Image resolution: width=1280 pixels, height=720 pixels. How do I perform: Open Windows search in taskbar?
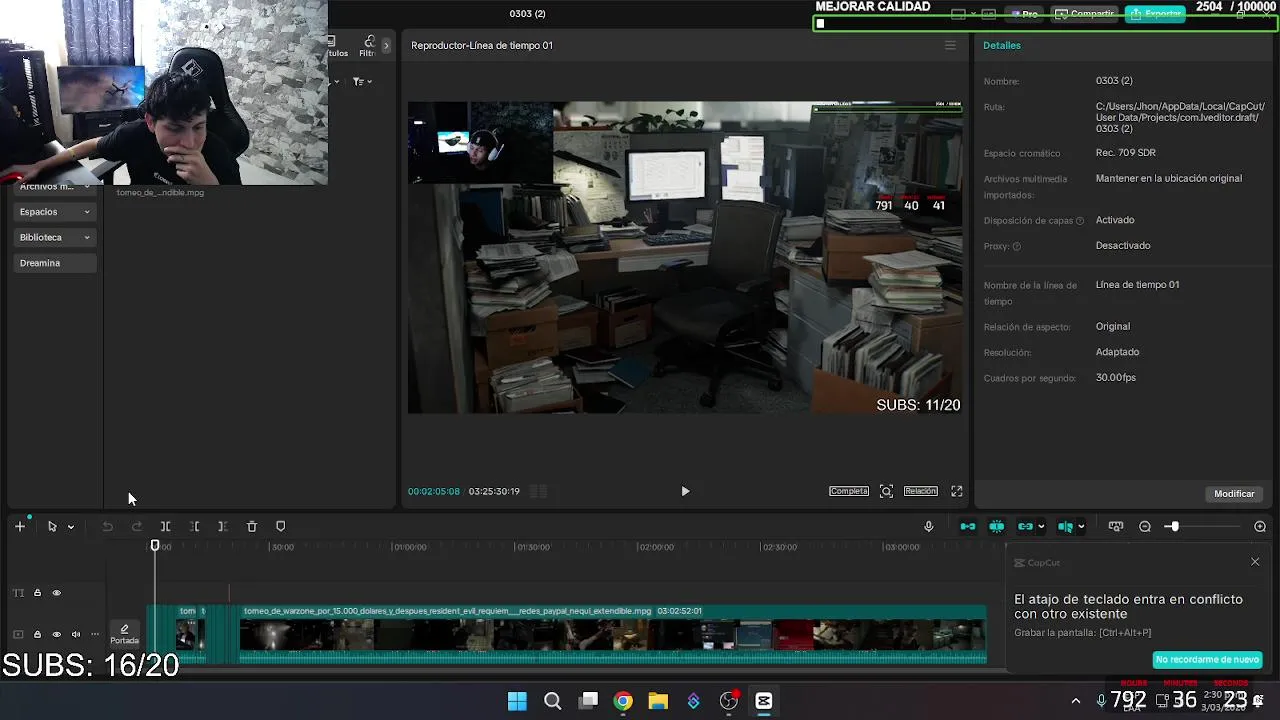pos(552,701)
